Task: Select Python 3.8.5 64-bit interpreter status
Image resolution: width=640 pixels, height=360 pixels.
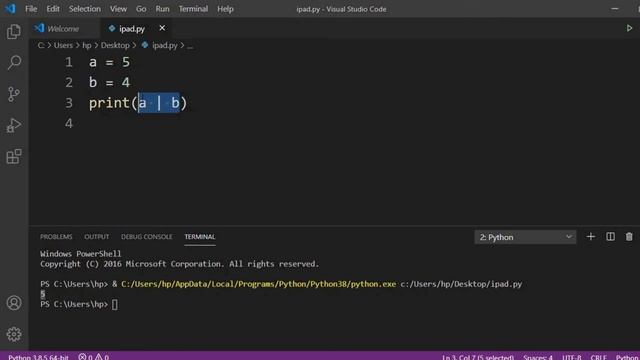Action: pyautogui.click(x=38, y=357)
